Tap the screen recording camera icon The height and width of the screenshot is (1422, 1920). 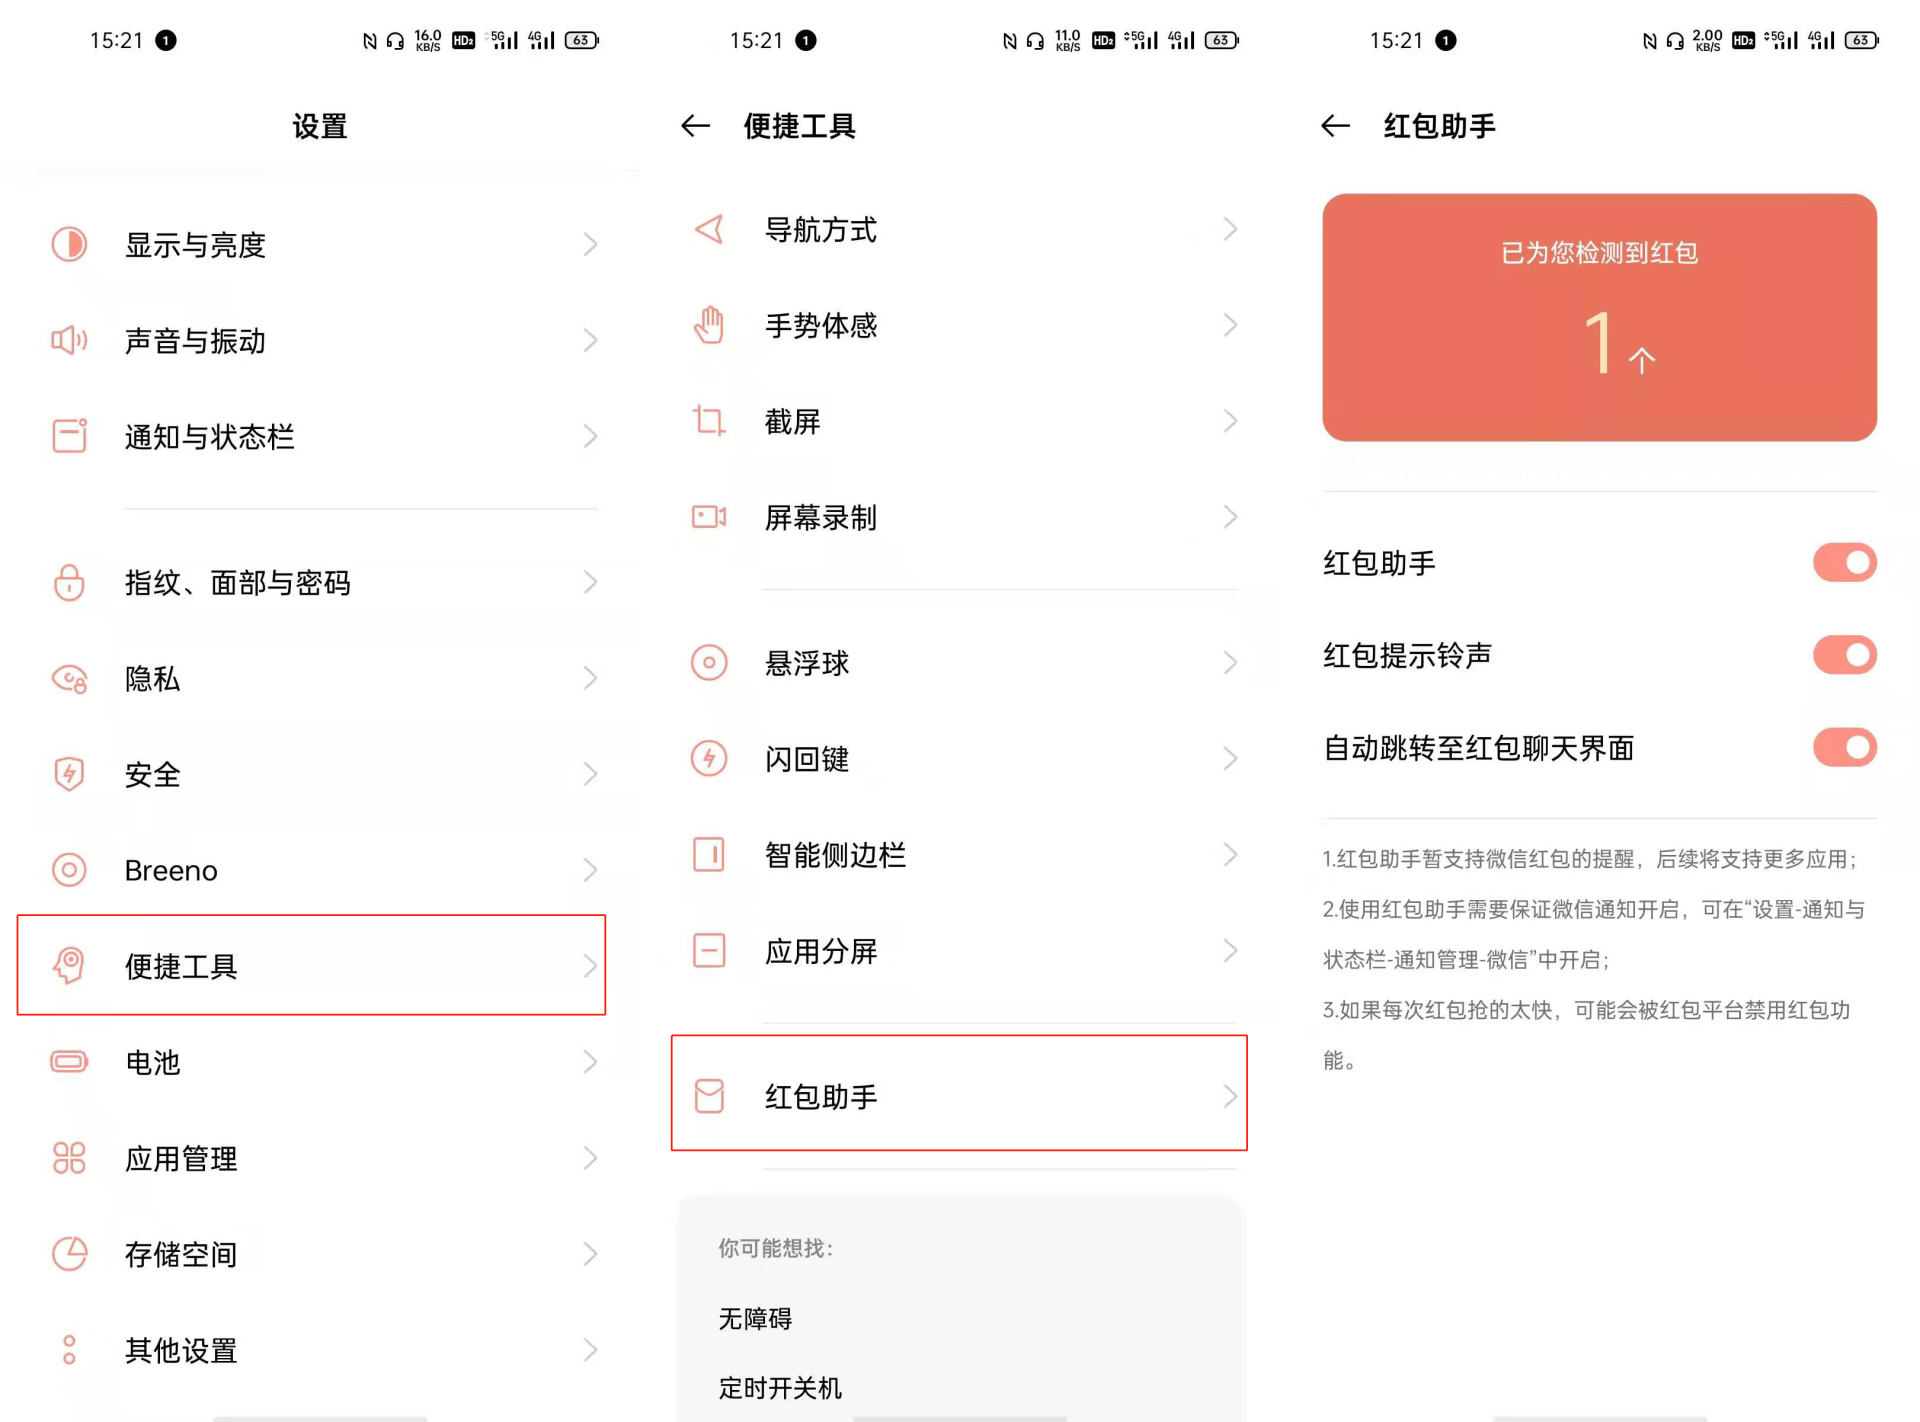(709, 517)
